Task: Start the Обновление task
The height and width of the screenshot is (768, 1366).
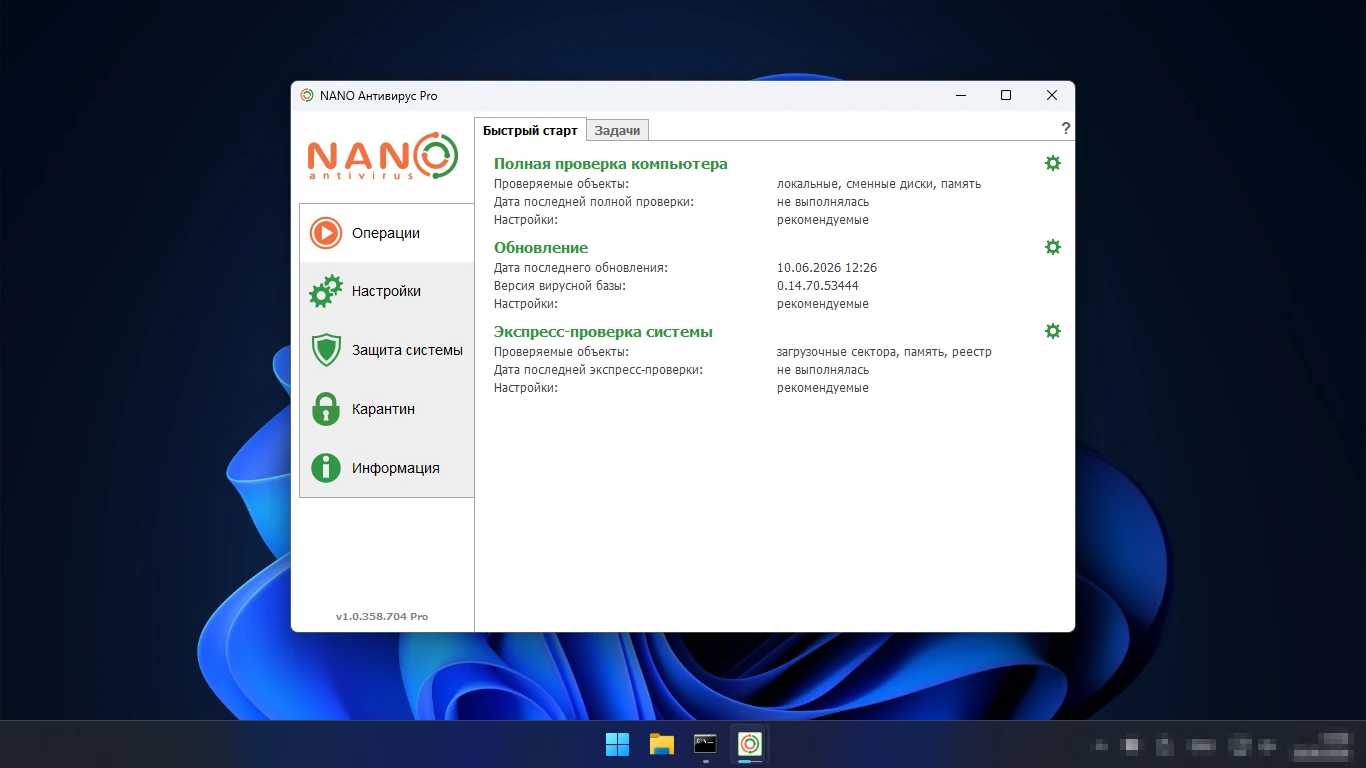Action: point(541,248)
